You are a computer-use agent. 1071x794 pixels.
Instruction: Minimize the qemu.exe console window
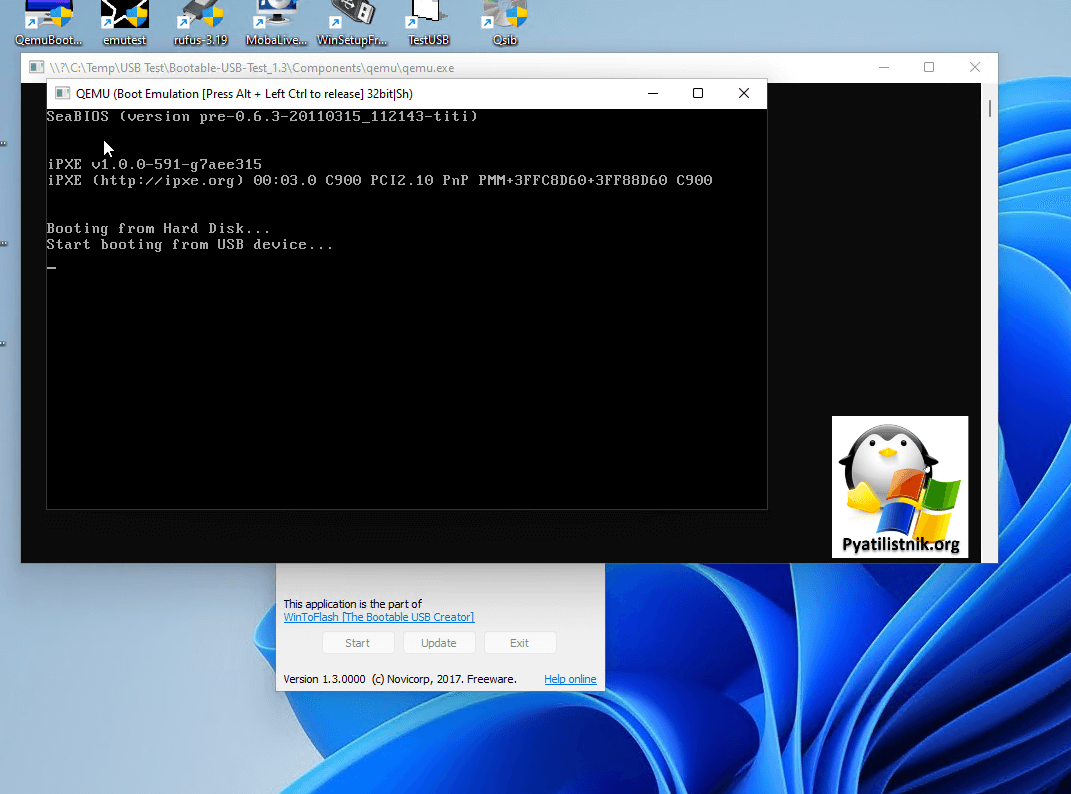click(x=884, y=68)
